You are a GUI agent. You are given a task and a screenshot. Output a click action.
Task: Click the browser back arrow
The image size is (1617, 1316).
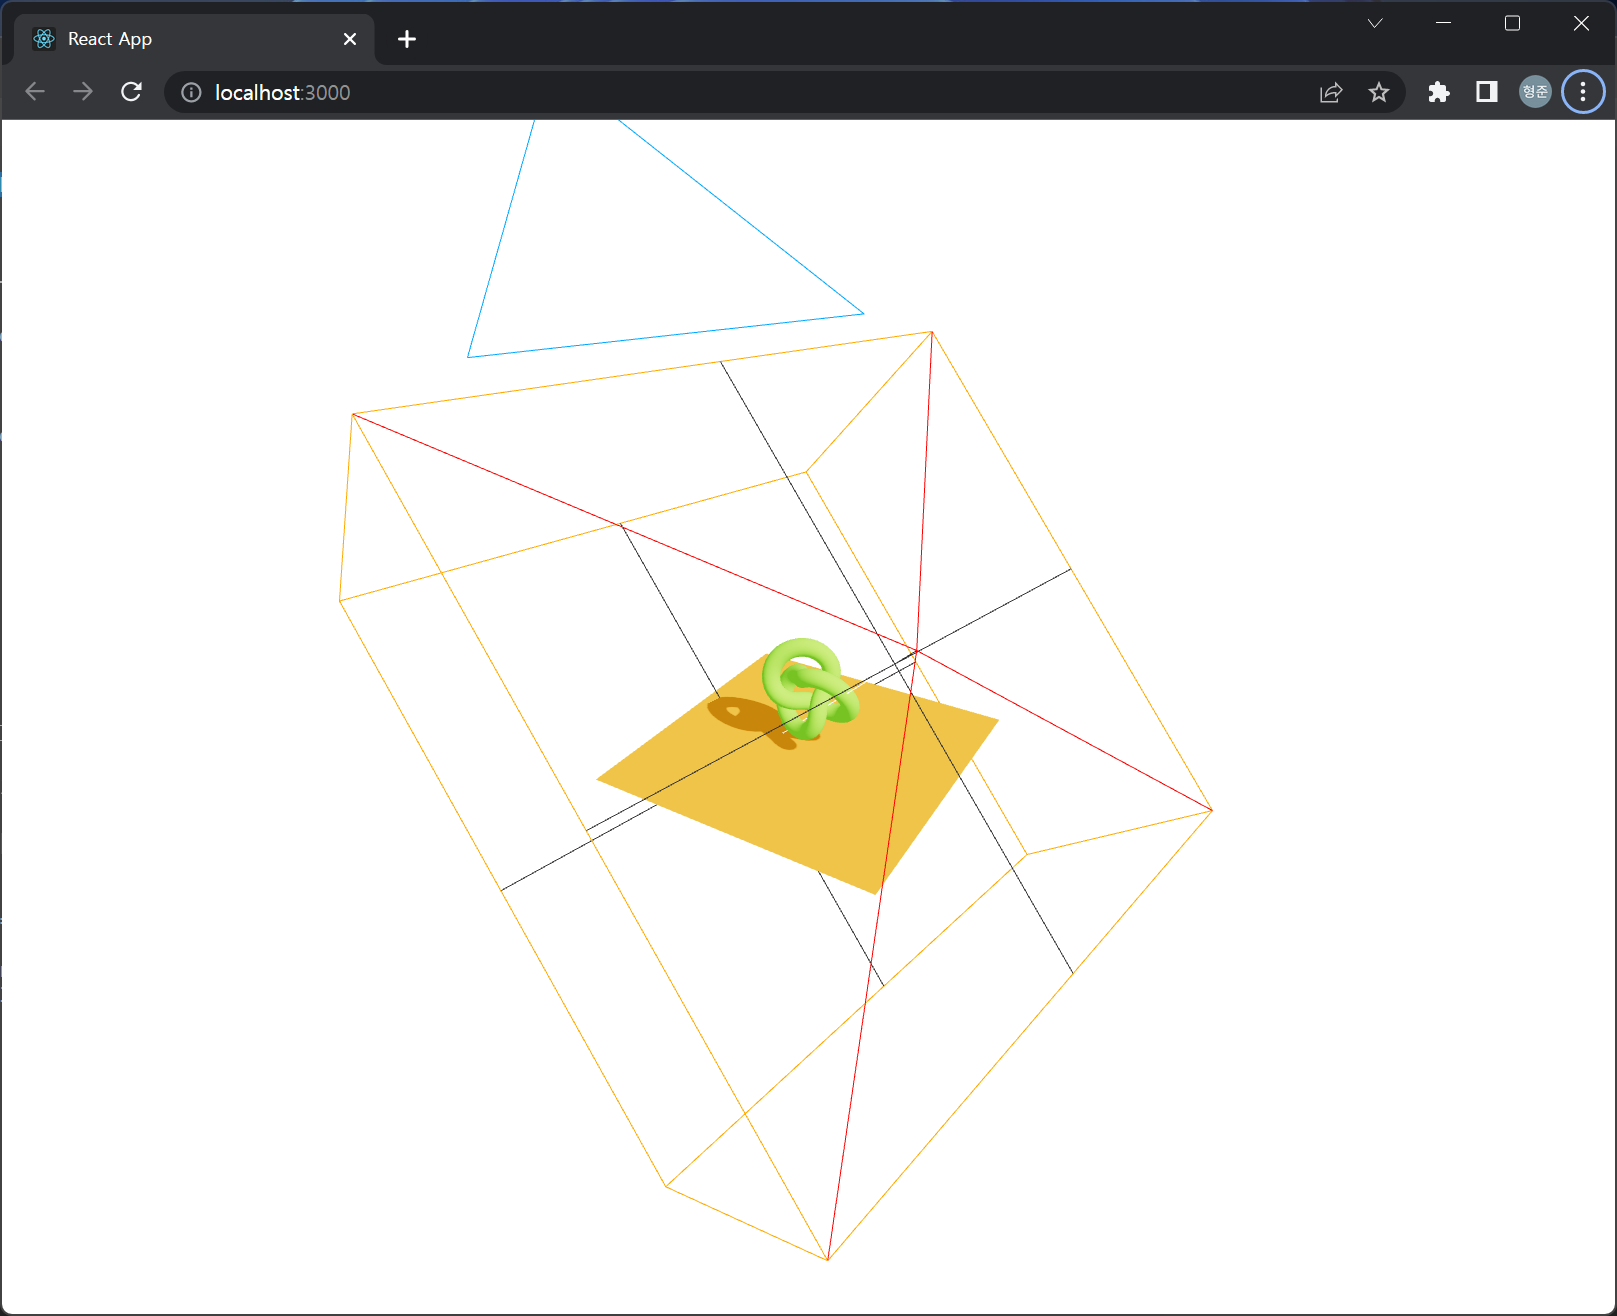coord(35,92)
